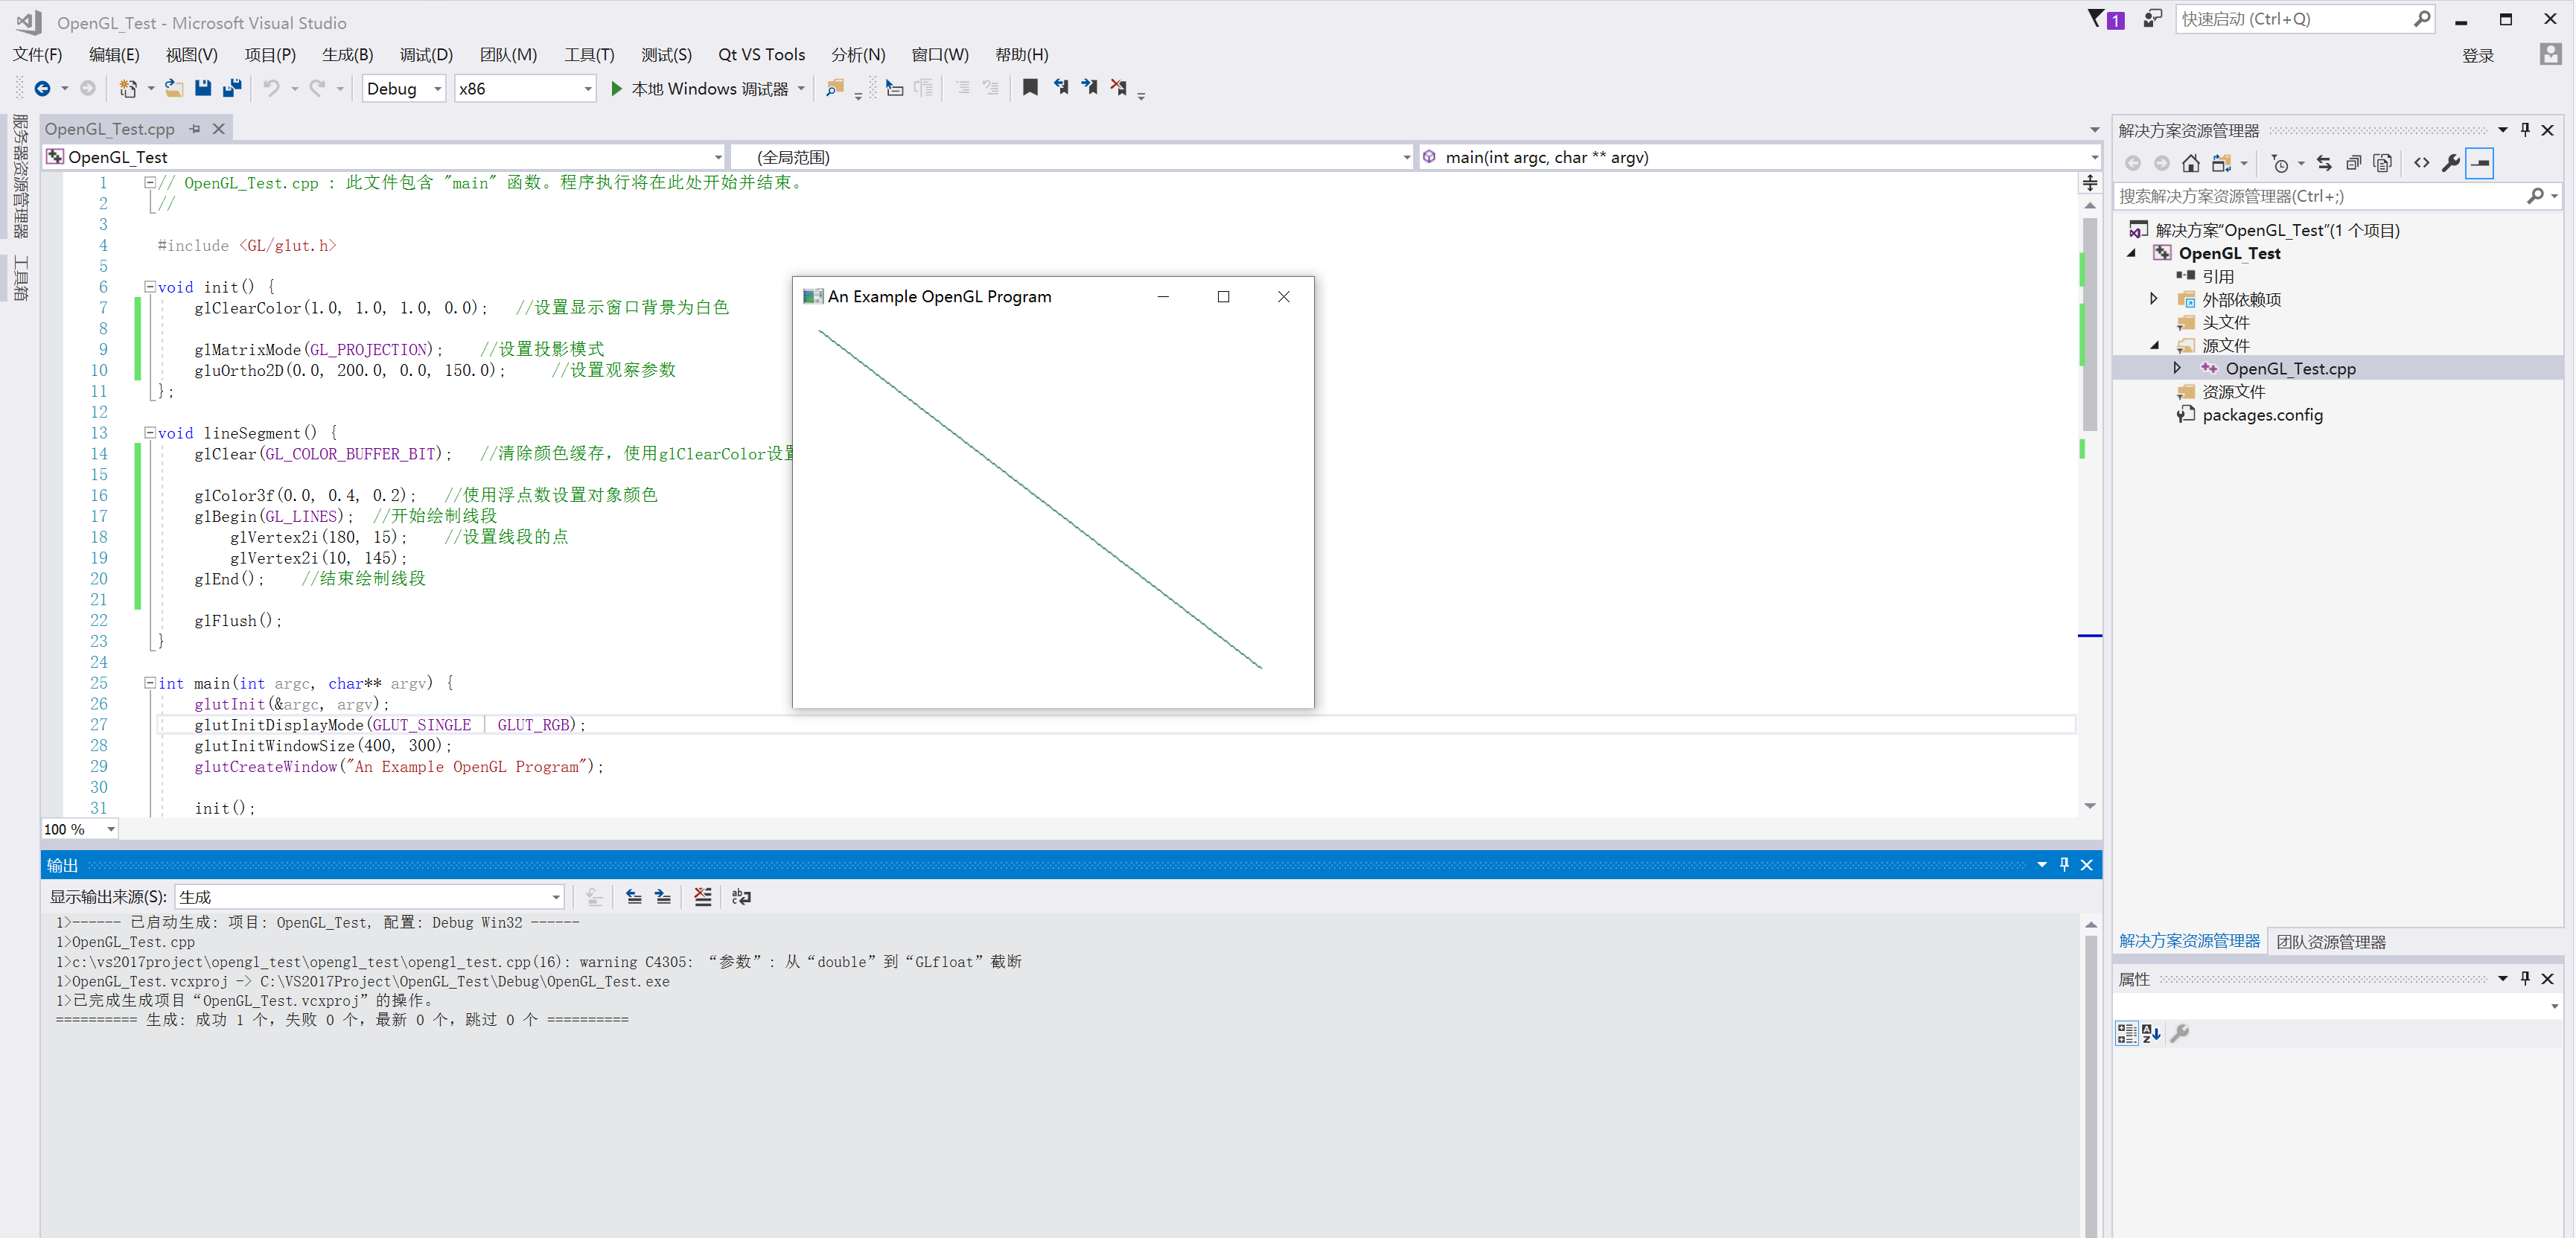Click the toggle bookmark icon in toolbar

point(1030,88)
